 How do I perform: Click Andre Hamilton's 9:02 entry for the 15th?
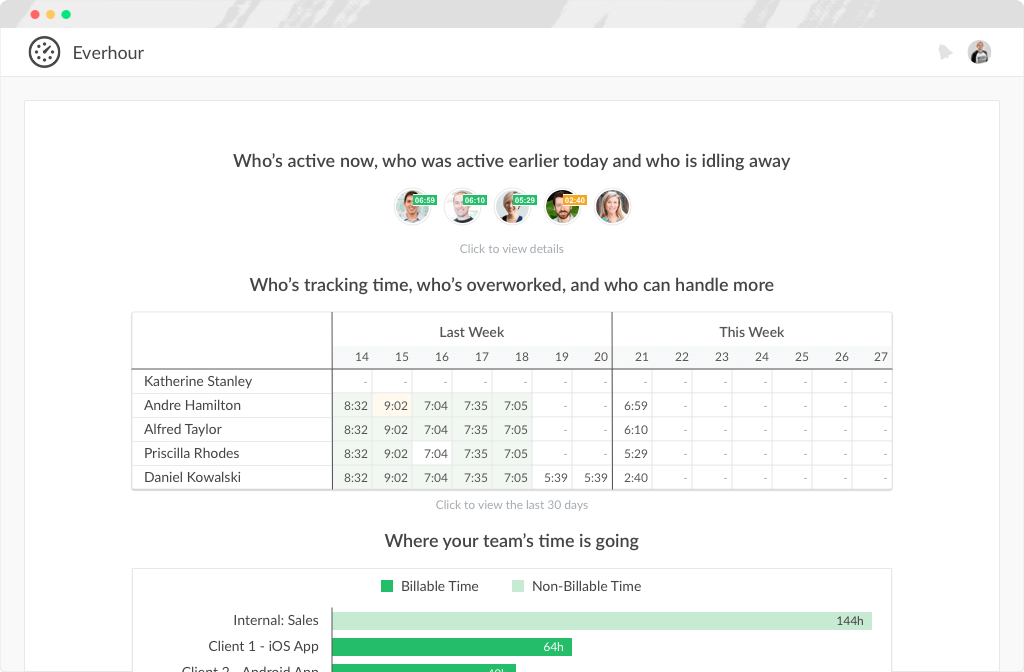396,405
